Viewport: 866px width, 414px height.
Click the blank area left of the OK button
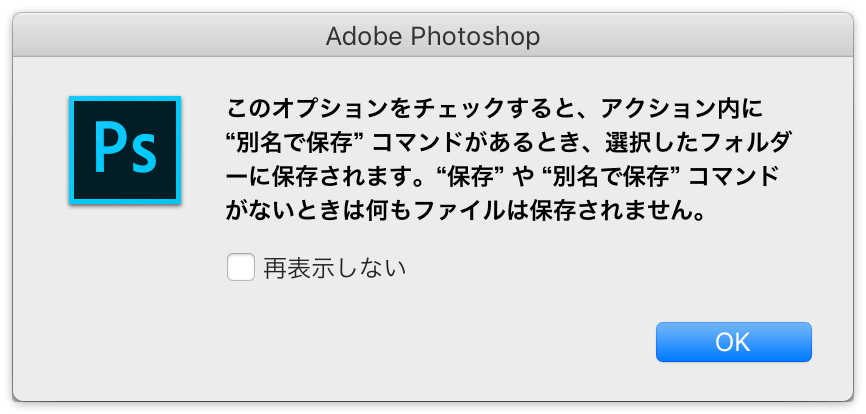tap(442, 342)
